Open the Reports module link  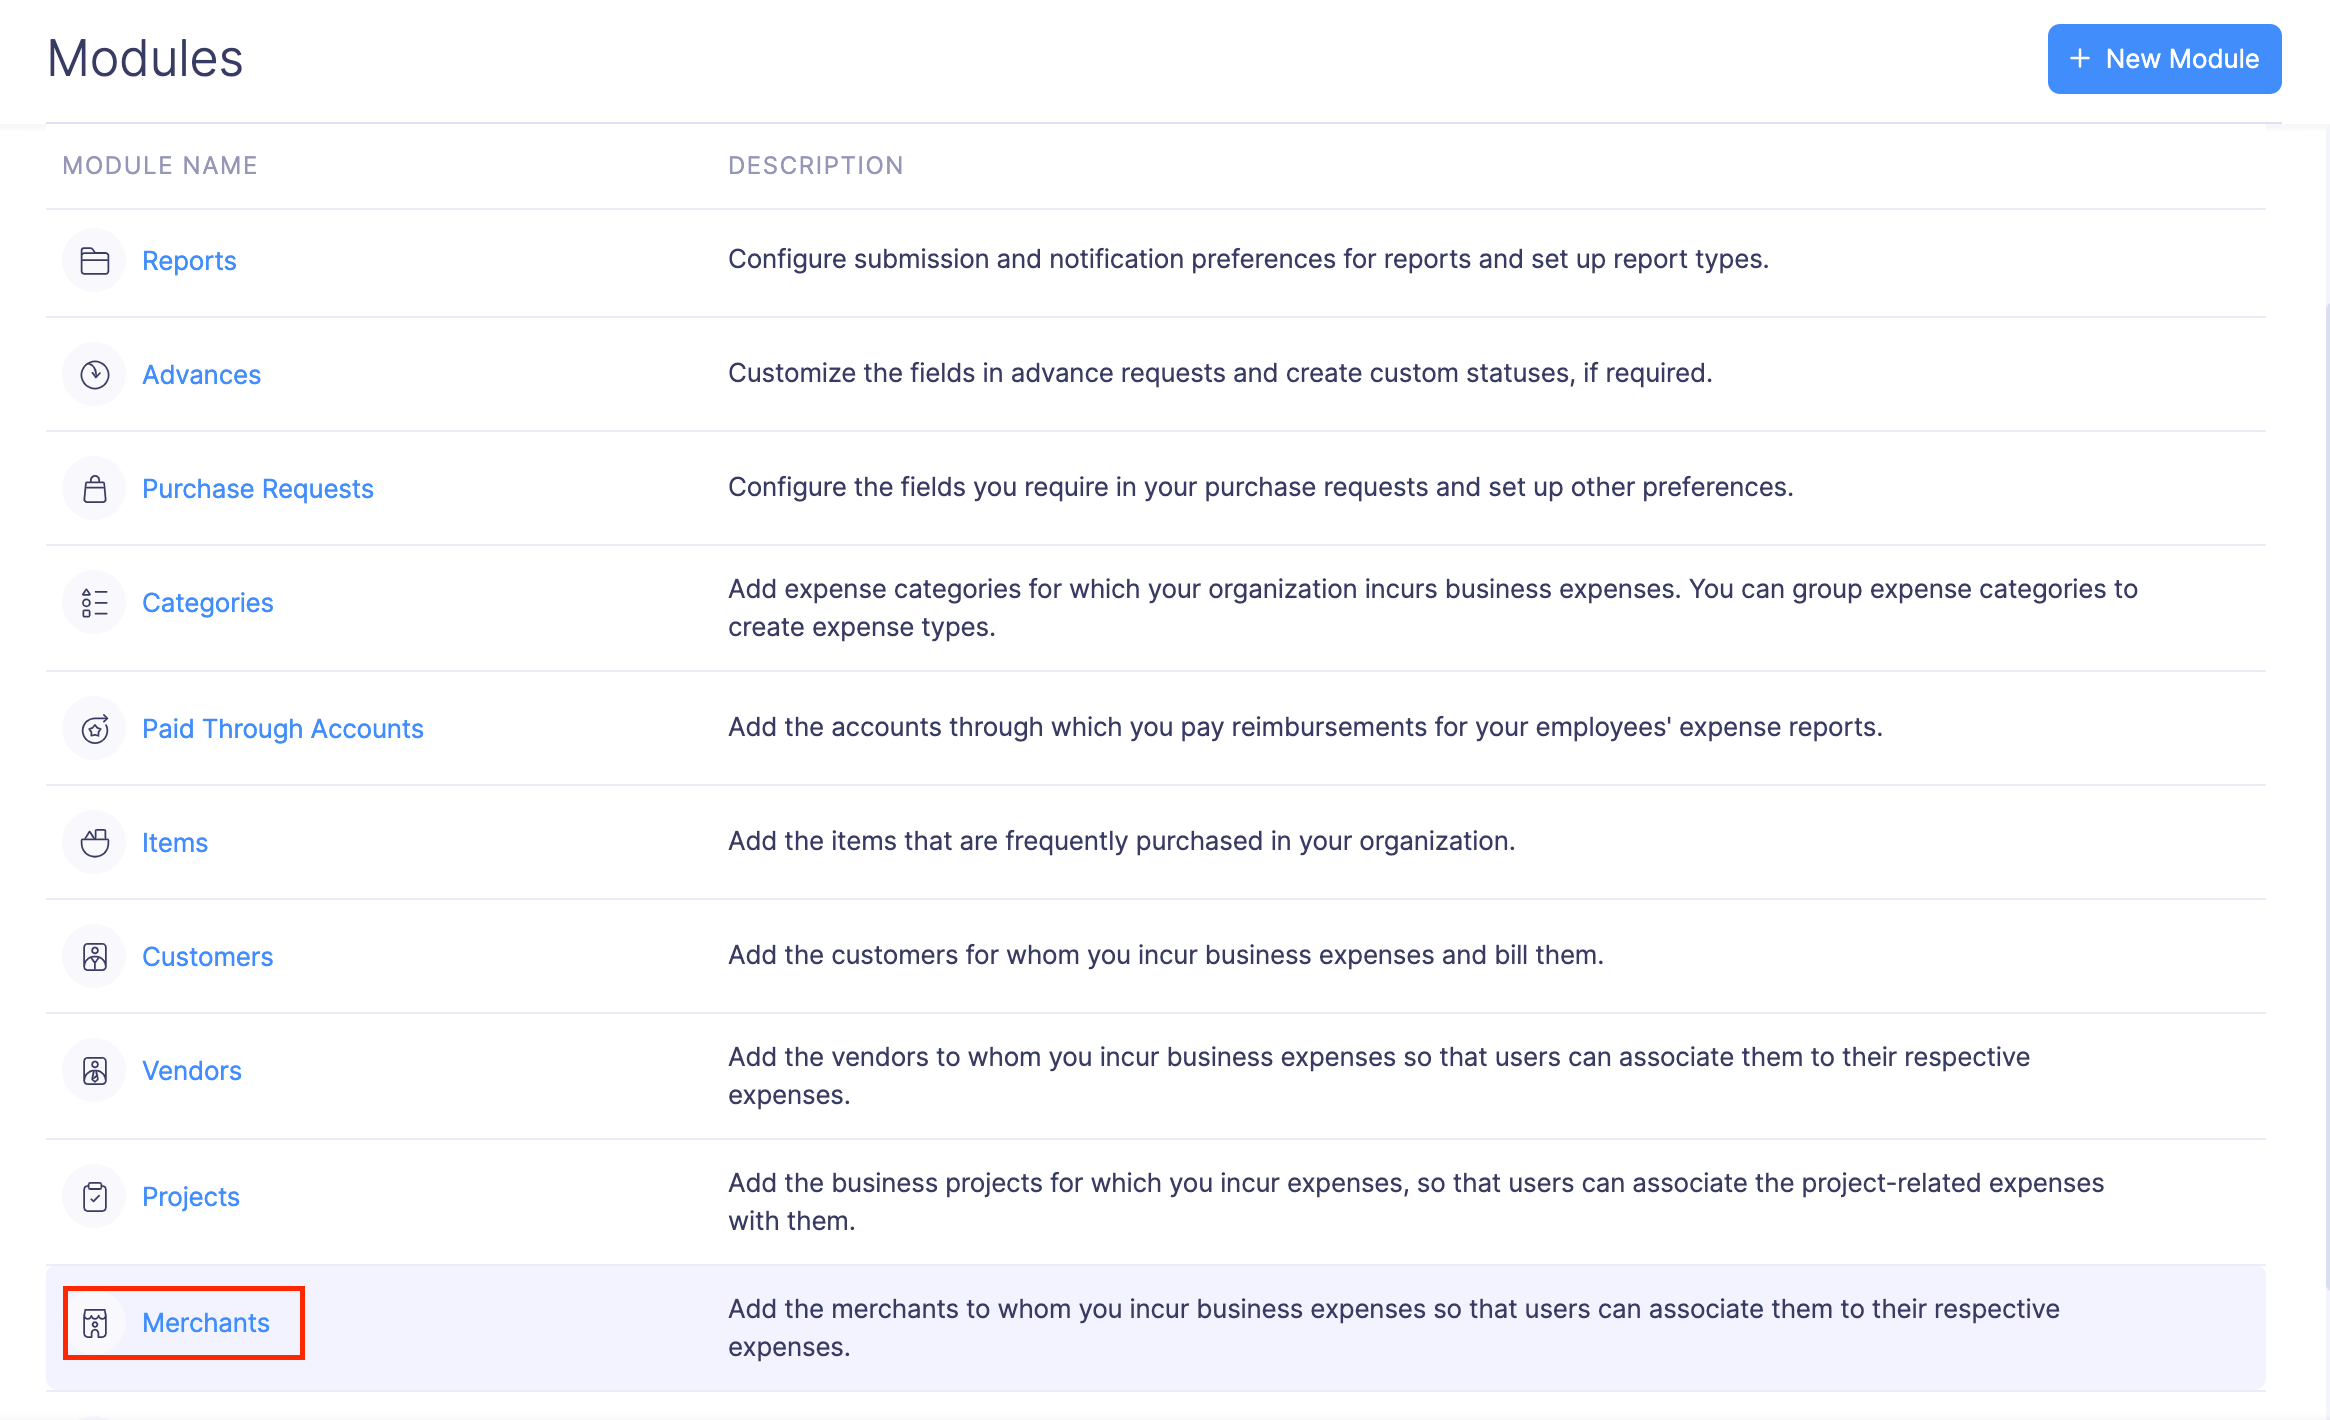(x=189, y=261)
